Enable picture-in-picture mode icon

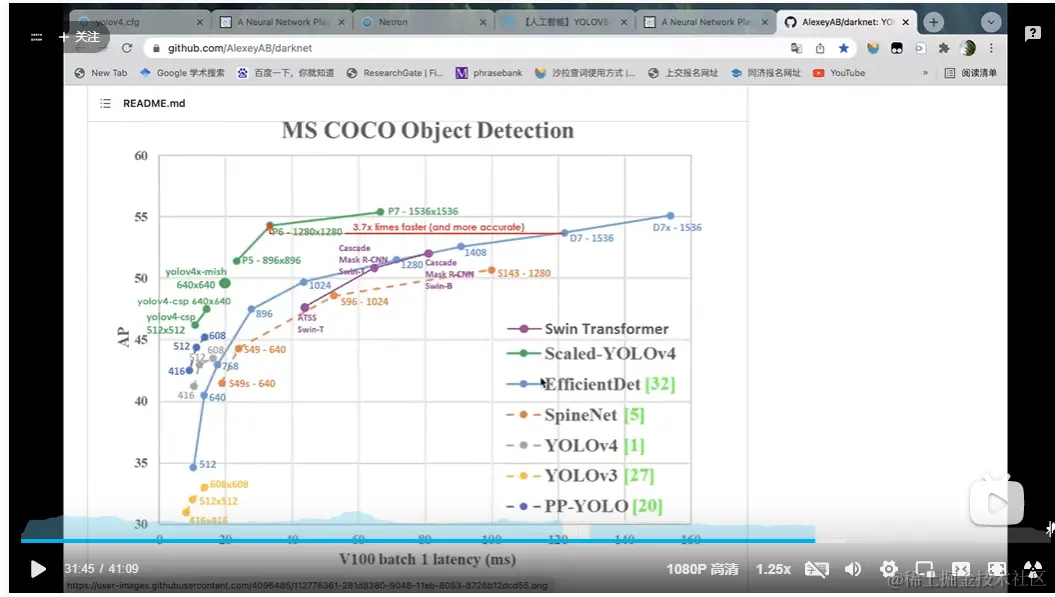[925, 569]
